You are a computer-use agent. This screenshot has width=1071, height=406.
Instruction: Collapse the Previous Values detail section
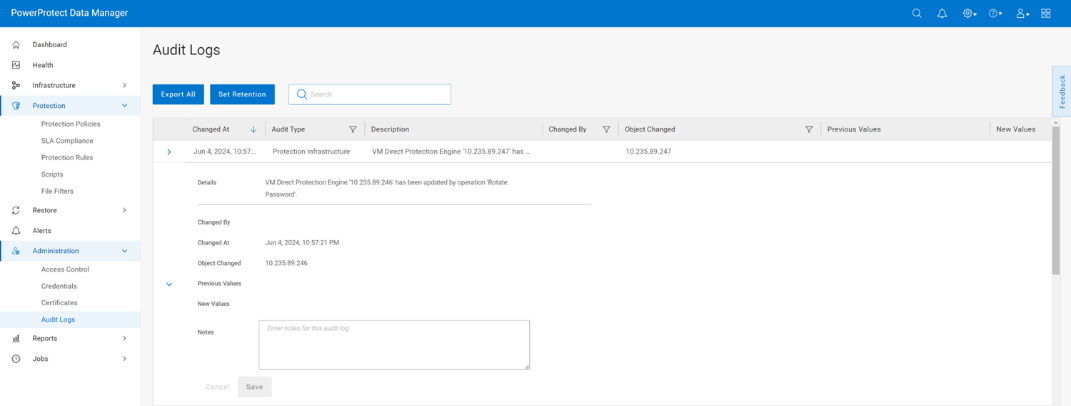coord(169,284)
